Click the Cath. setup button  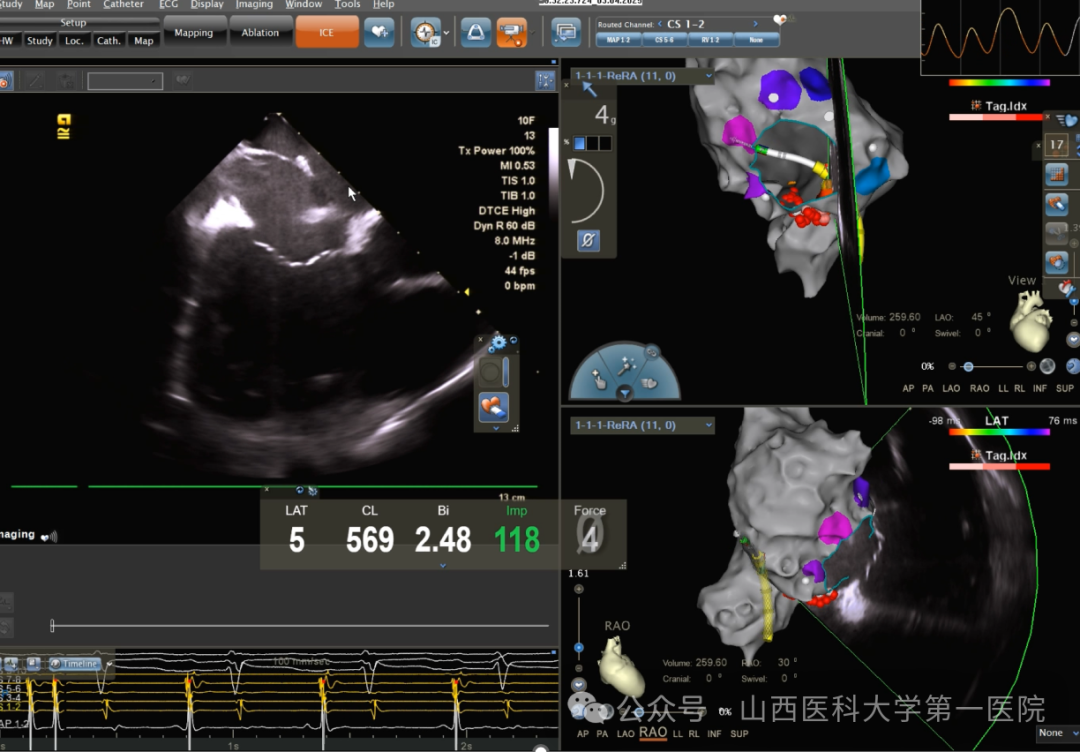109,41
